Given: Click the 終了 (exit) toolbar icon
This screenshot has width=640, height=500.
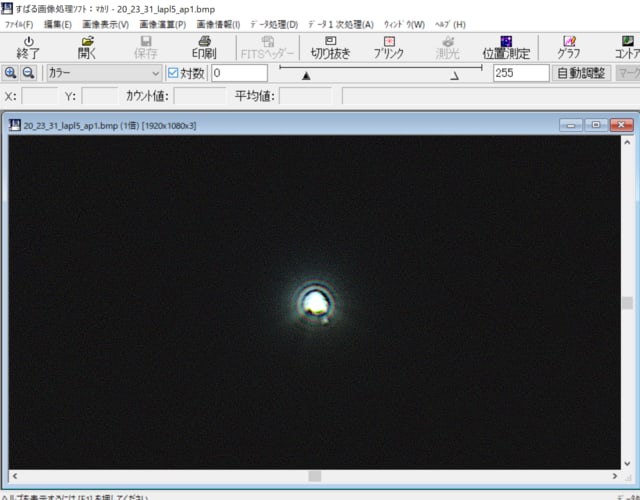Looking at the screenshot, I should [28, 48].
